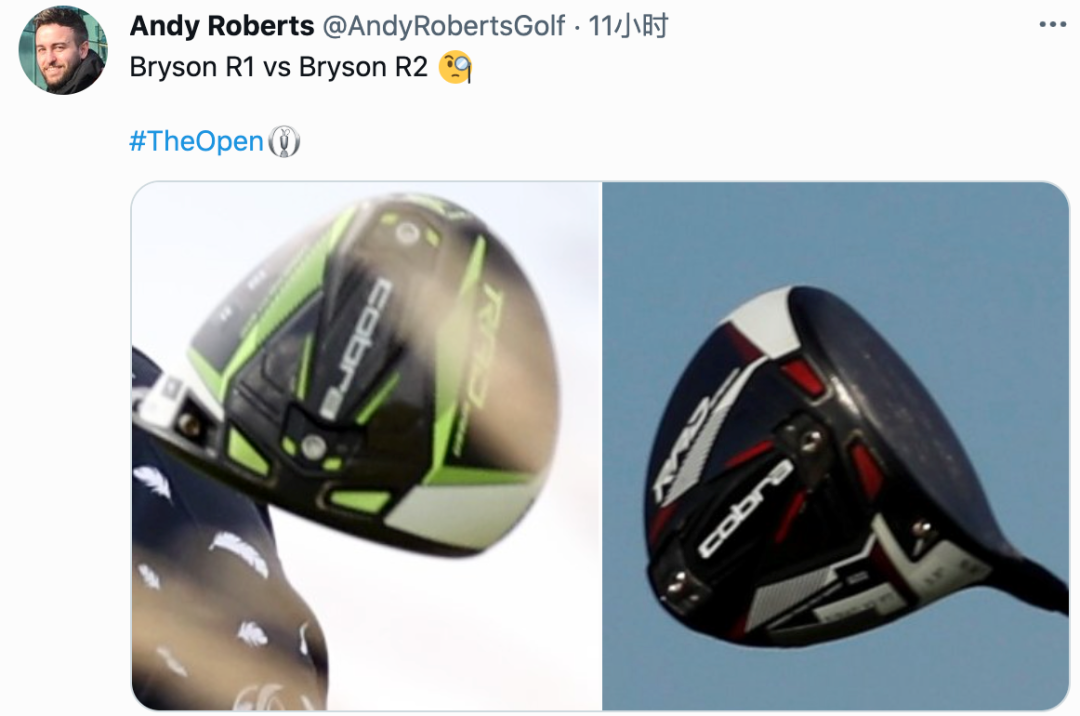Open the Andy Roberts display name
Image resolution: width=1080 pixels, height=716 pixels.
pyautogui.click(x=222, y=26)
